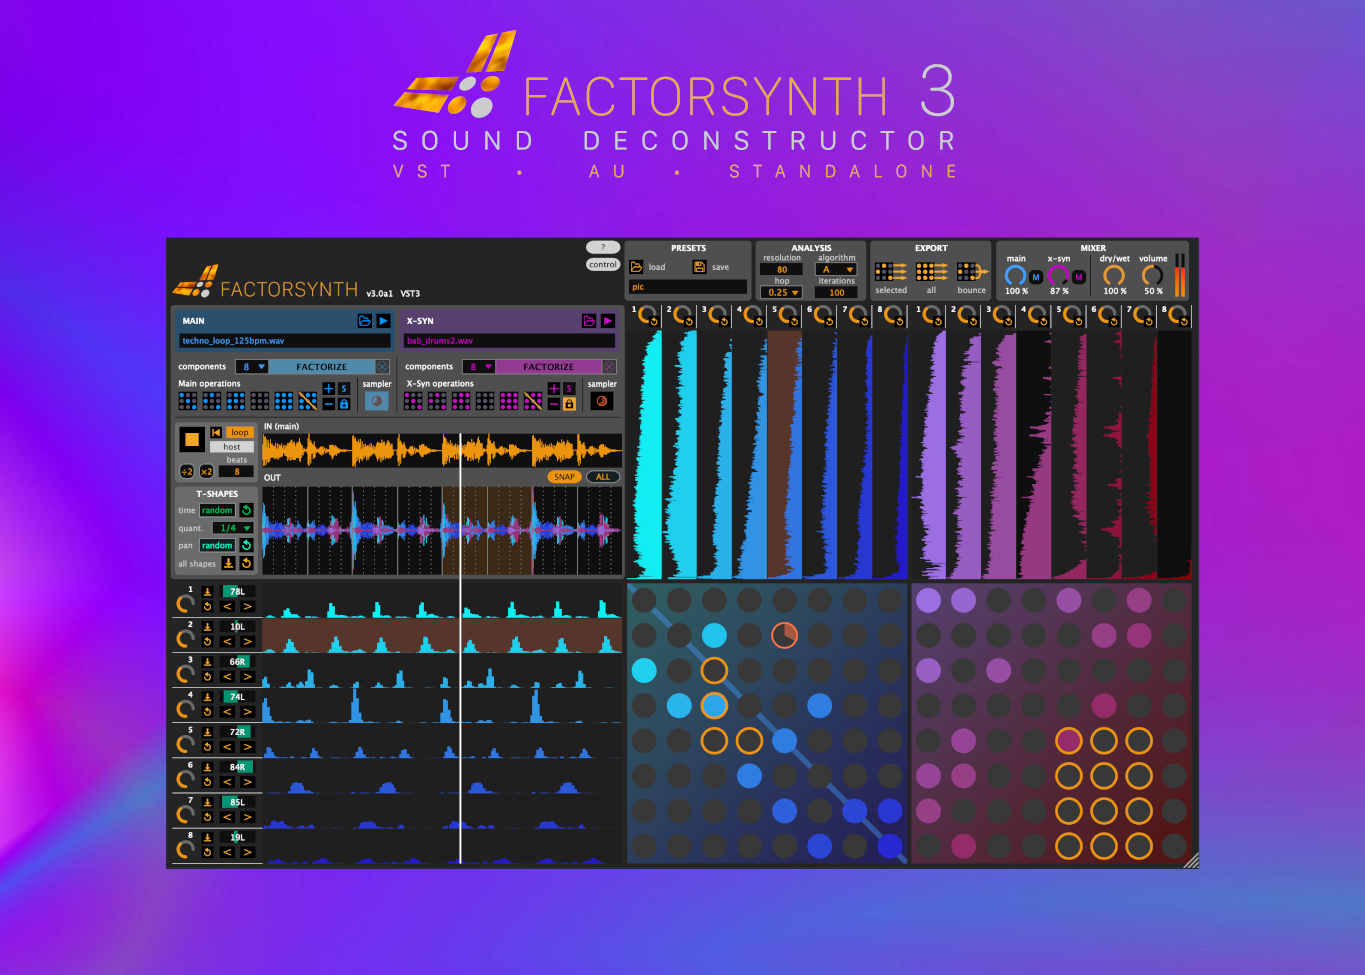Click the load preset folder icon
Image resolution: width=1365 pixels, height=975 pixels.
(637, 267)
